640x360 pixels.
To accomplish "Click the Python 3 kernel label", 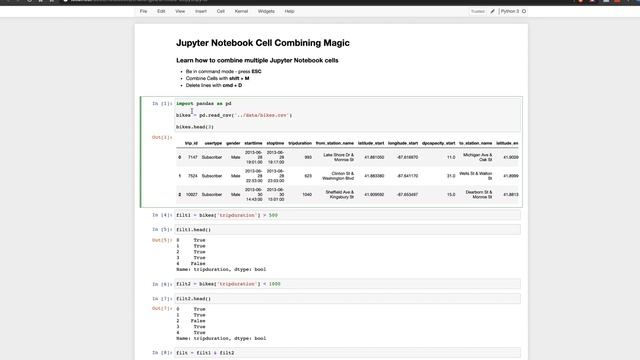I will [510, 11].
